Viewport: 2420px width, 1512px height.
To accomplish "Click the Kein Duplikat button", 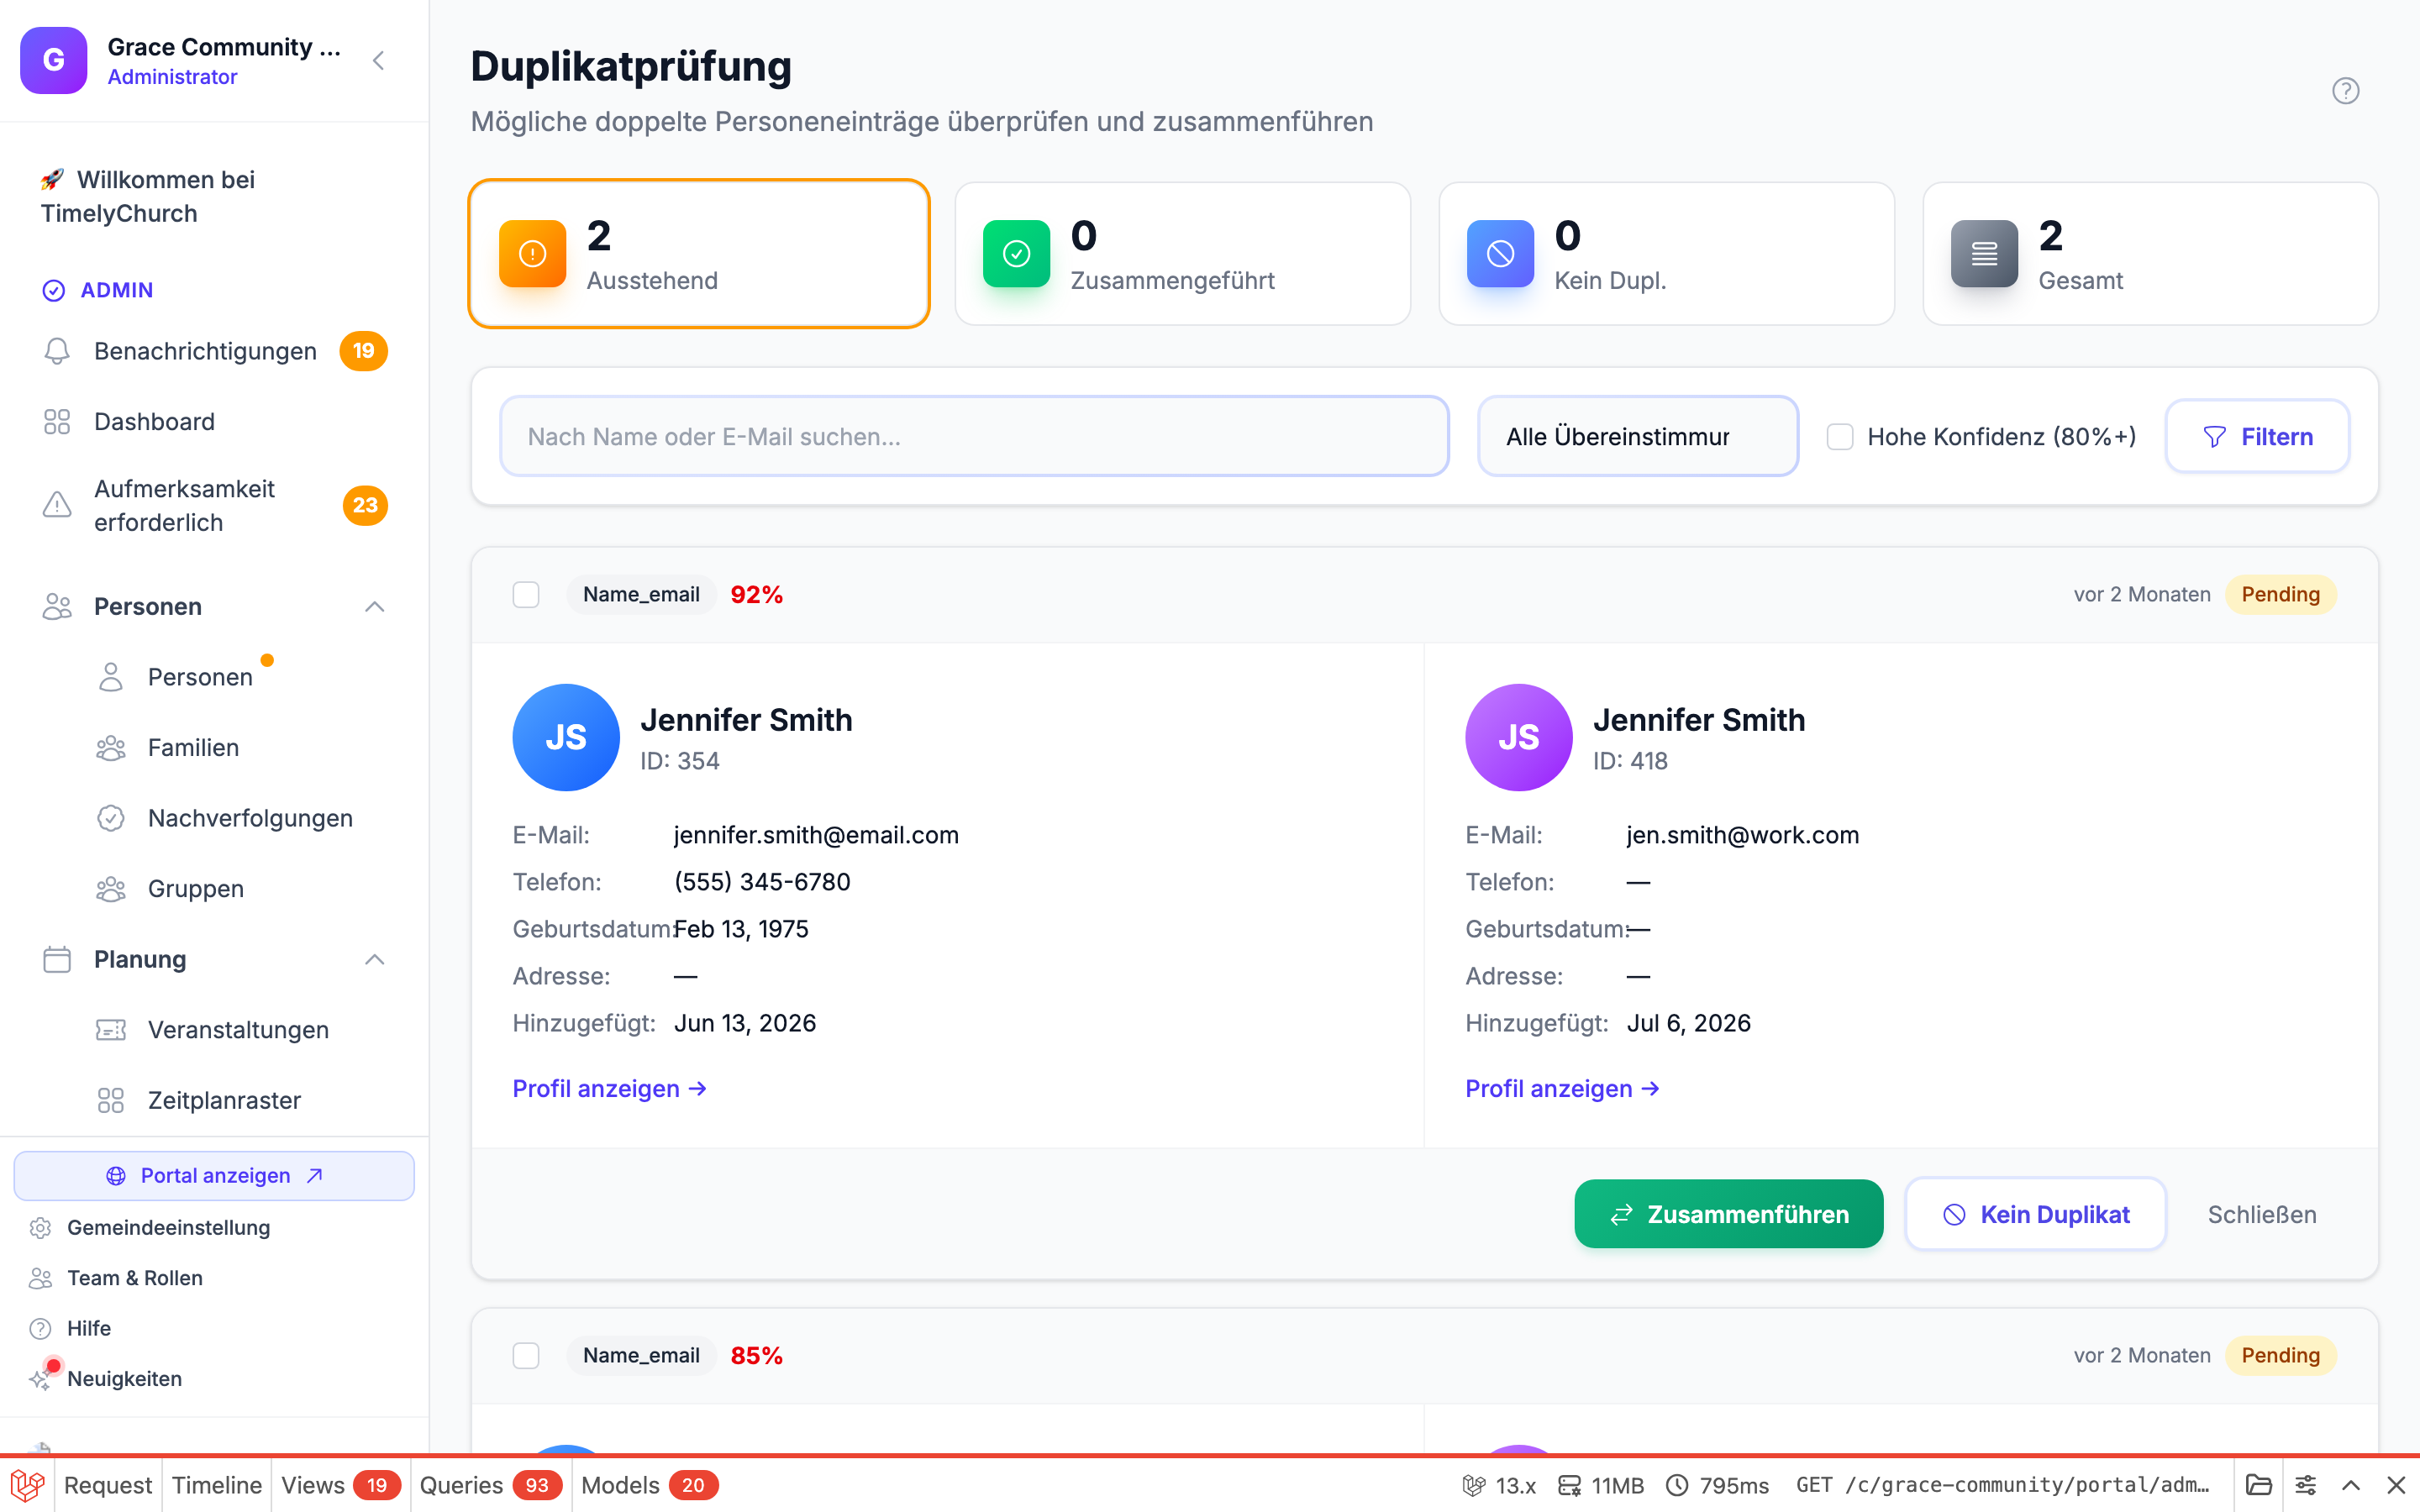I will [x=2035, y=1214].
